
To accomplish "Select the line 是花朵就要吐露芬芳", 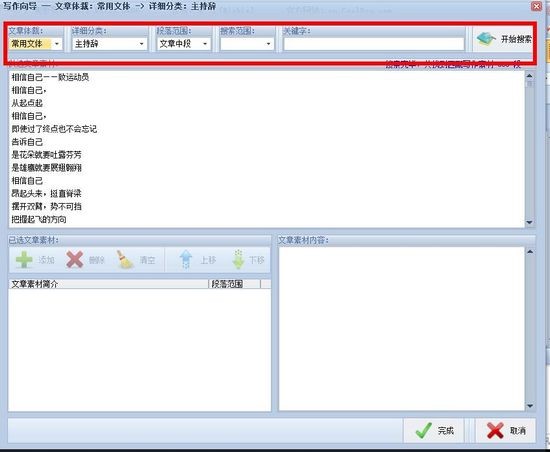I will tap(46, 155).
